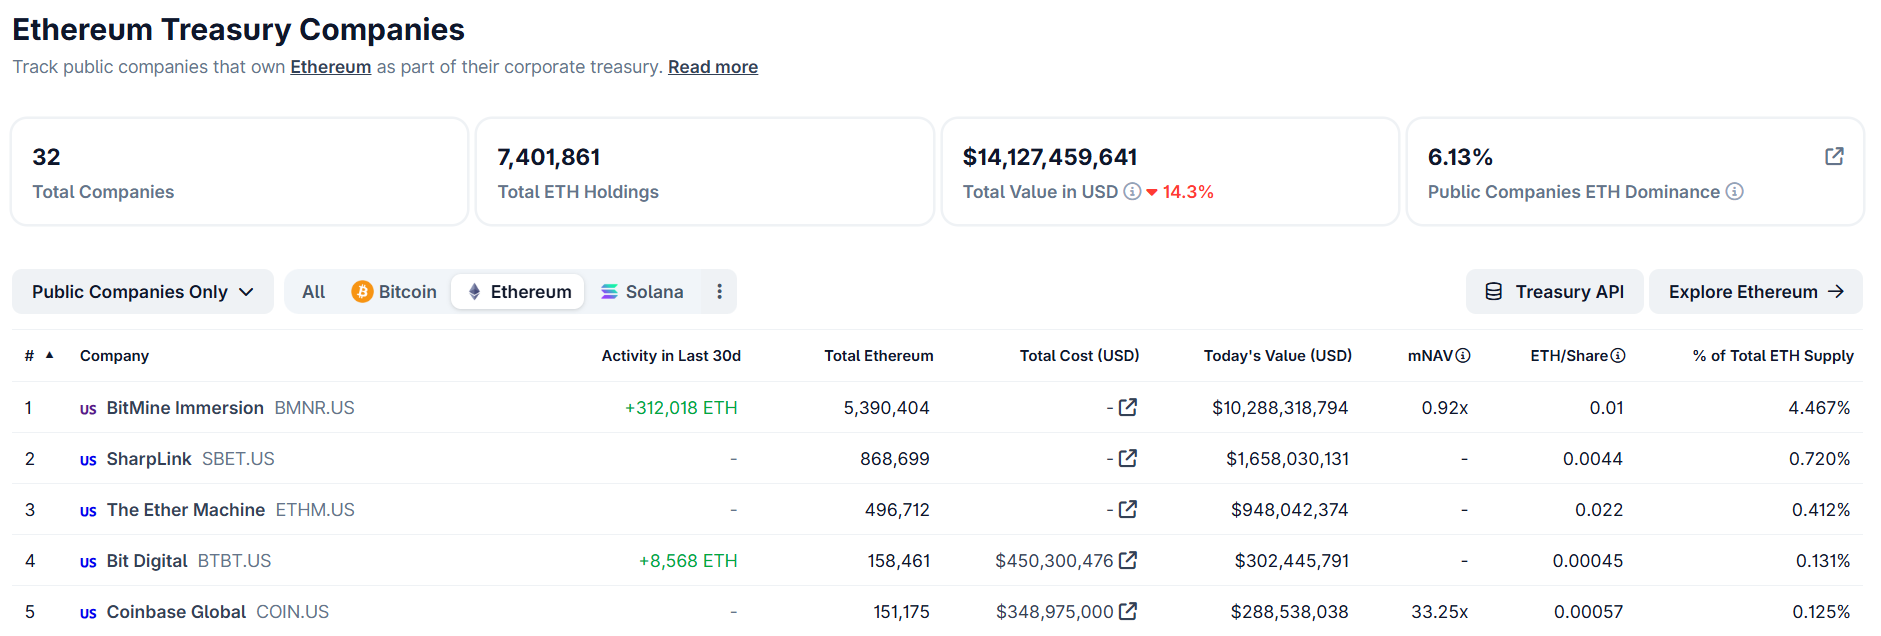The width and height of the screenshot is (1881, 636).
Task: Click info icon beside Public Companies ETH Dominance
Action: point(1734,191)
